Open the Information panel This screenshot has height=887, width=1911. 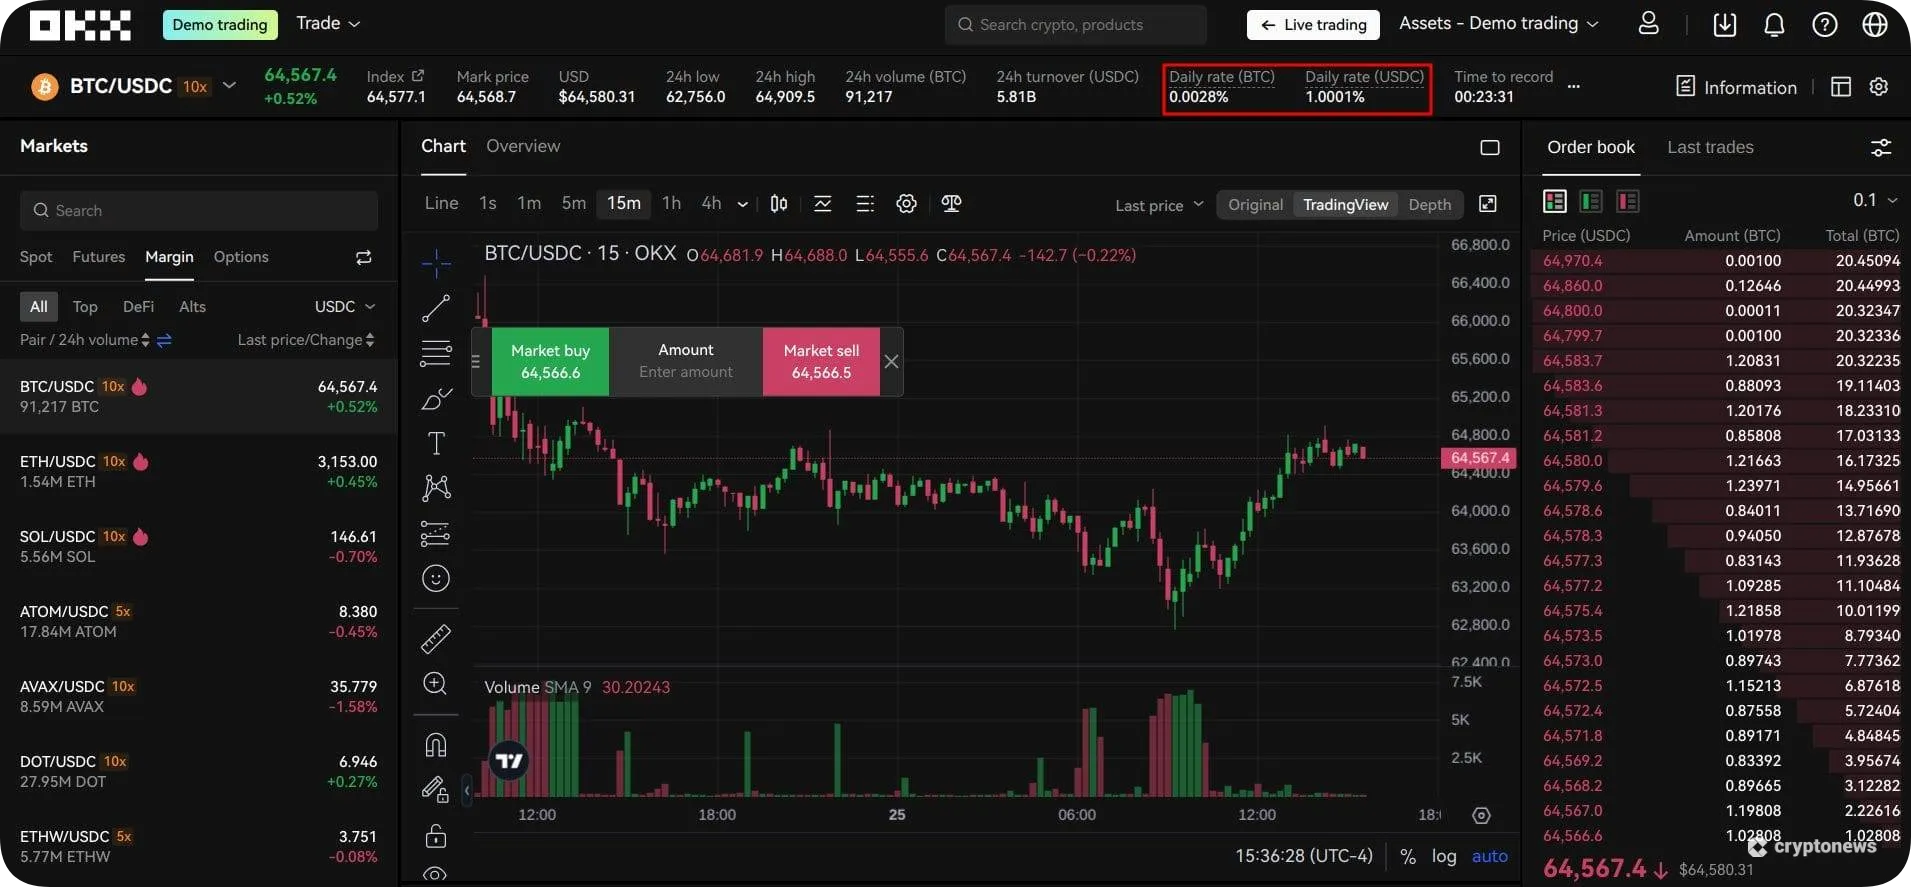[1737, 87]
